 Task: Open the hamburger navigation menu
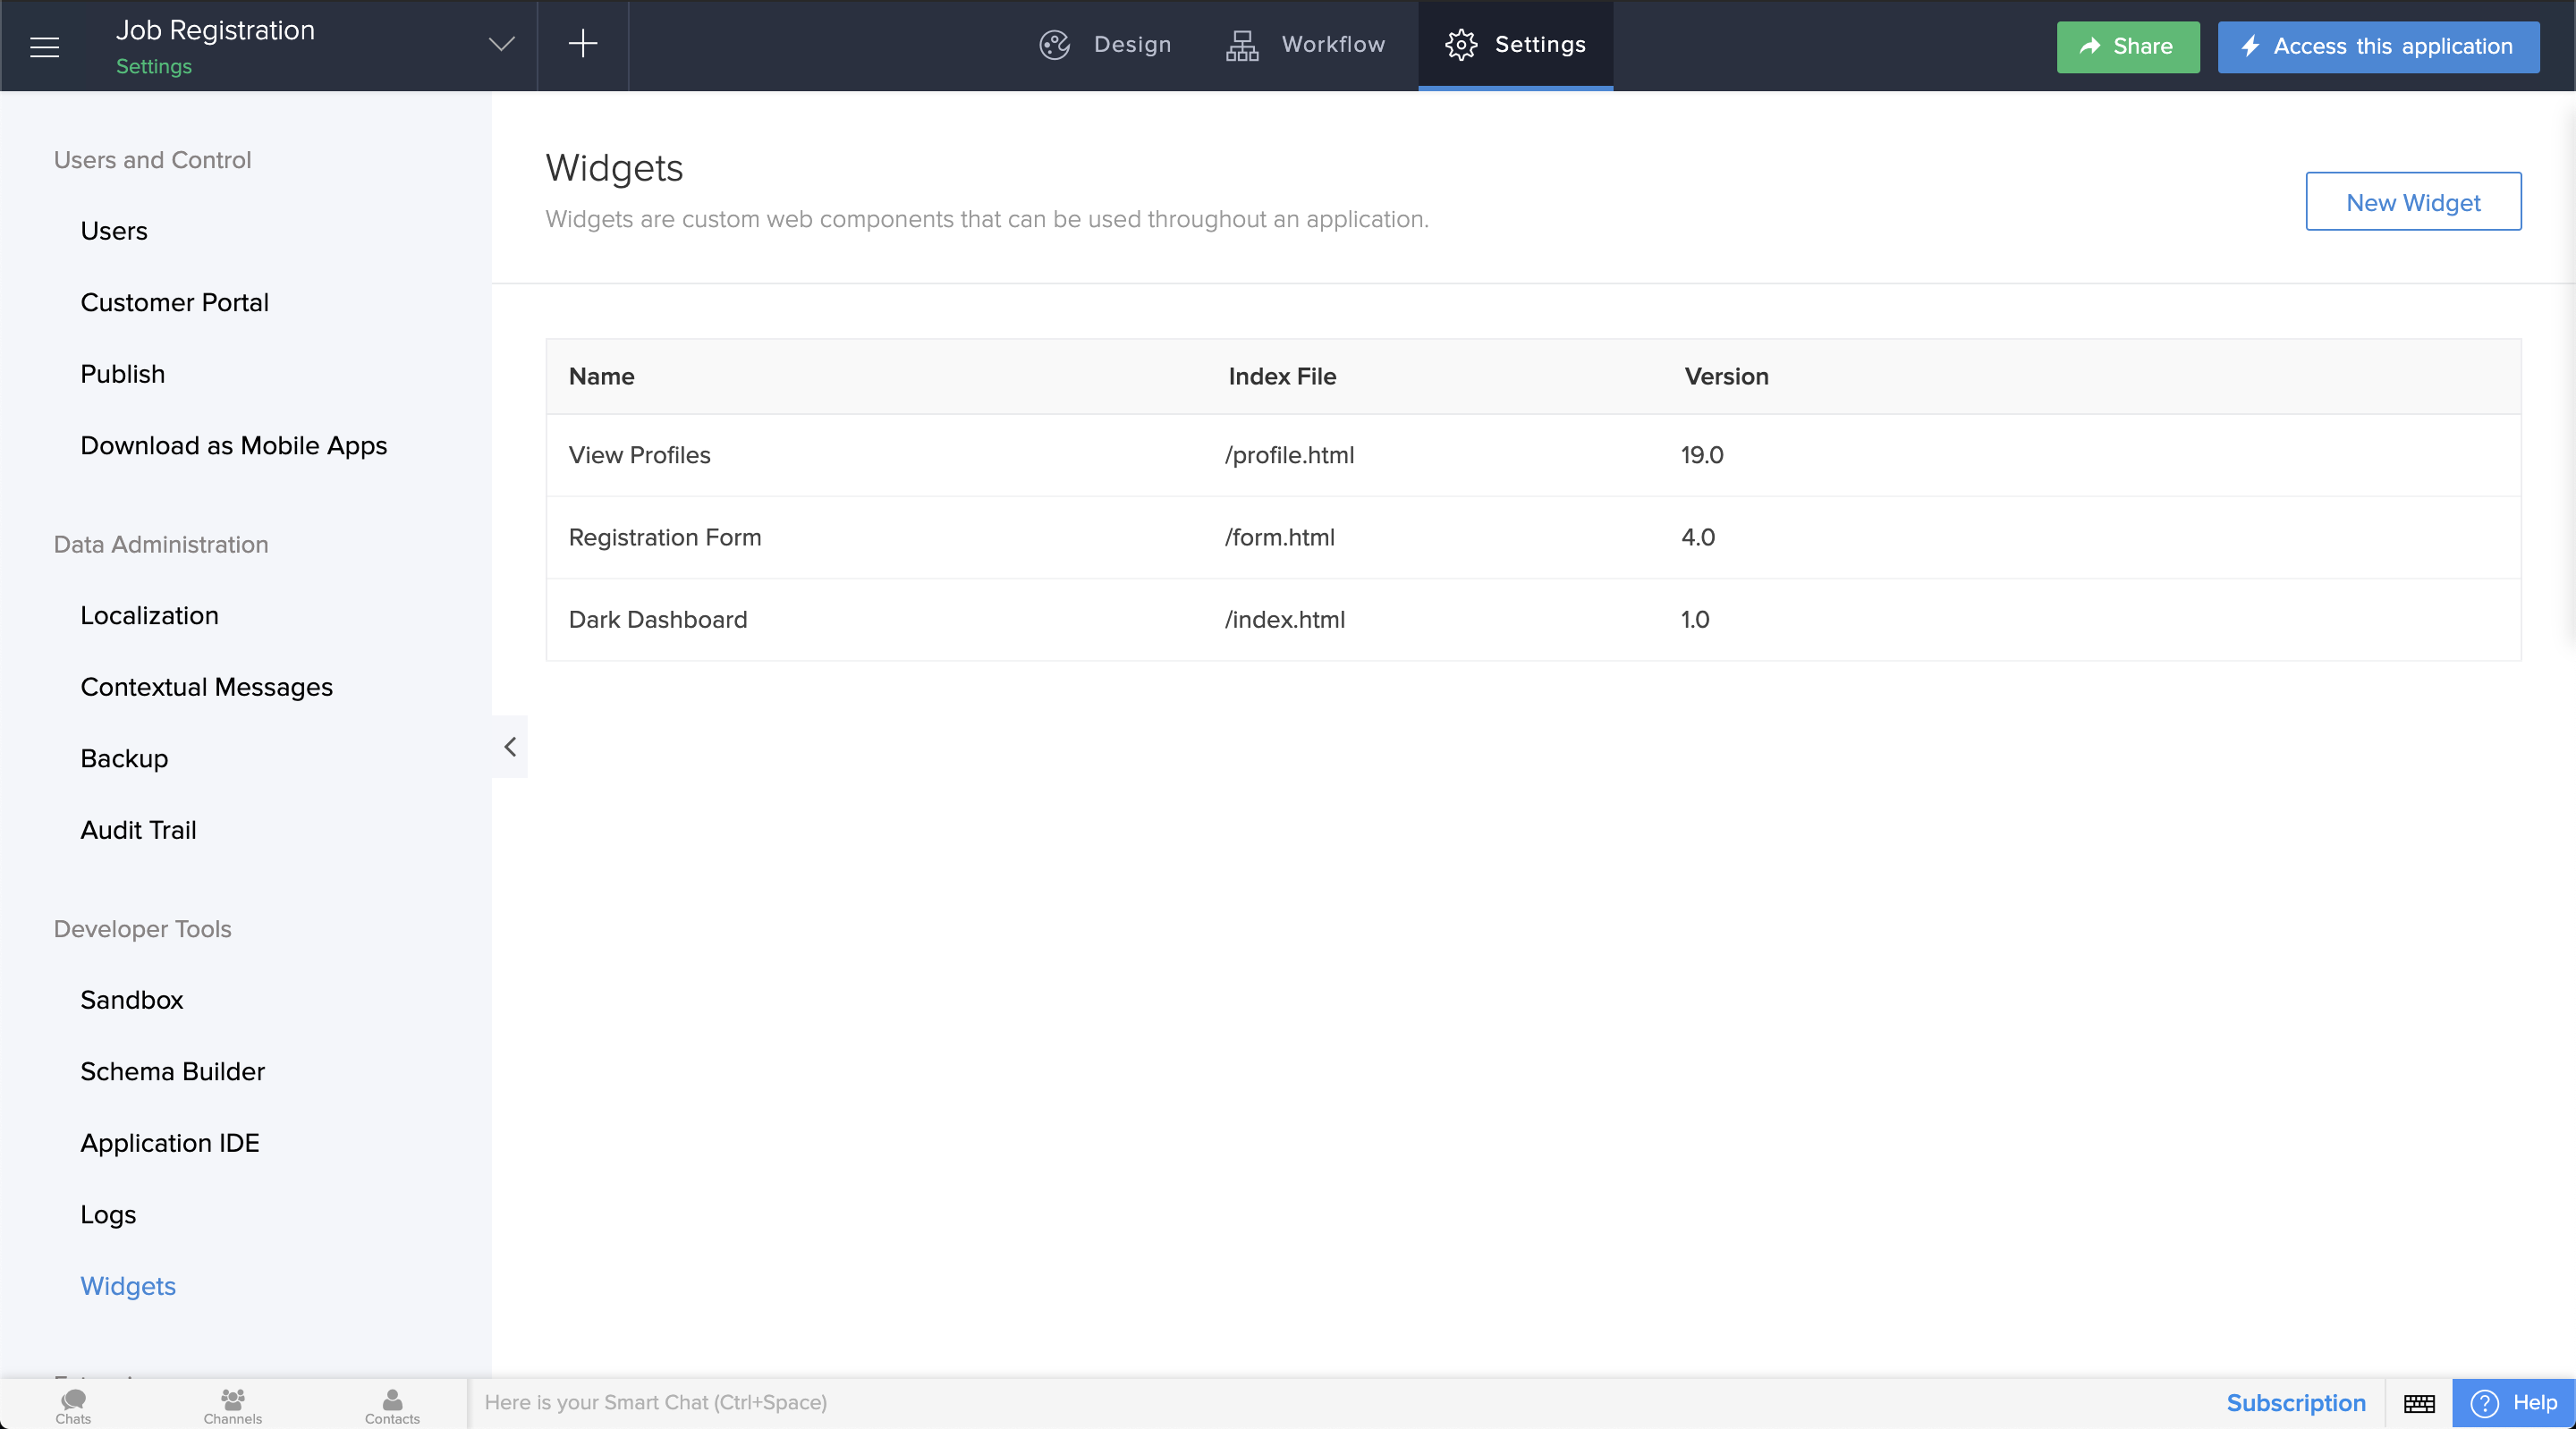(x=44, y=46)
